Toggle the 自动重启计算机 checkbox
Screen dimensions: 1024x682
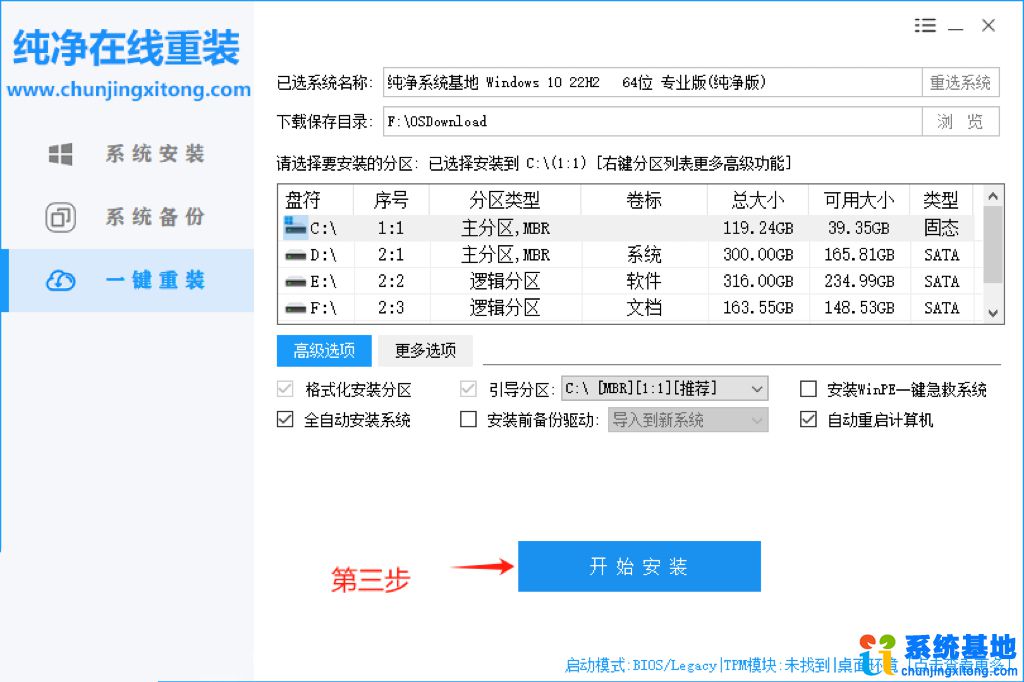(808, 419)
